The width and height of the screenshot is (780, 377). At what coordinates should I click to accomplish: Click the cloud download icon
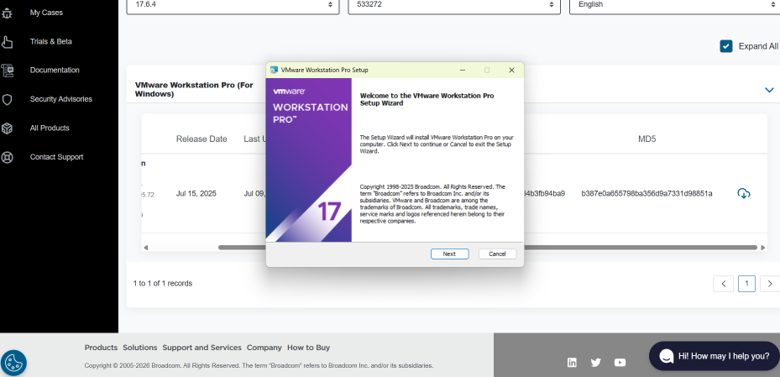pyautogui.click(x=743, y=193)
